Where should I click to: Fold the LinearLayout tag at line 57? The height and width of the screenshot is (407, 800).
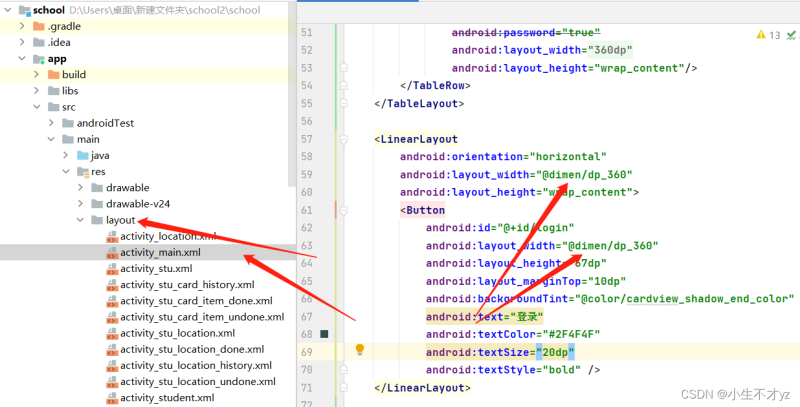(344, 139)
